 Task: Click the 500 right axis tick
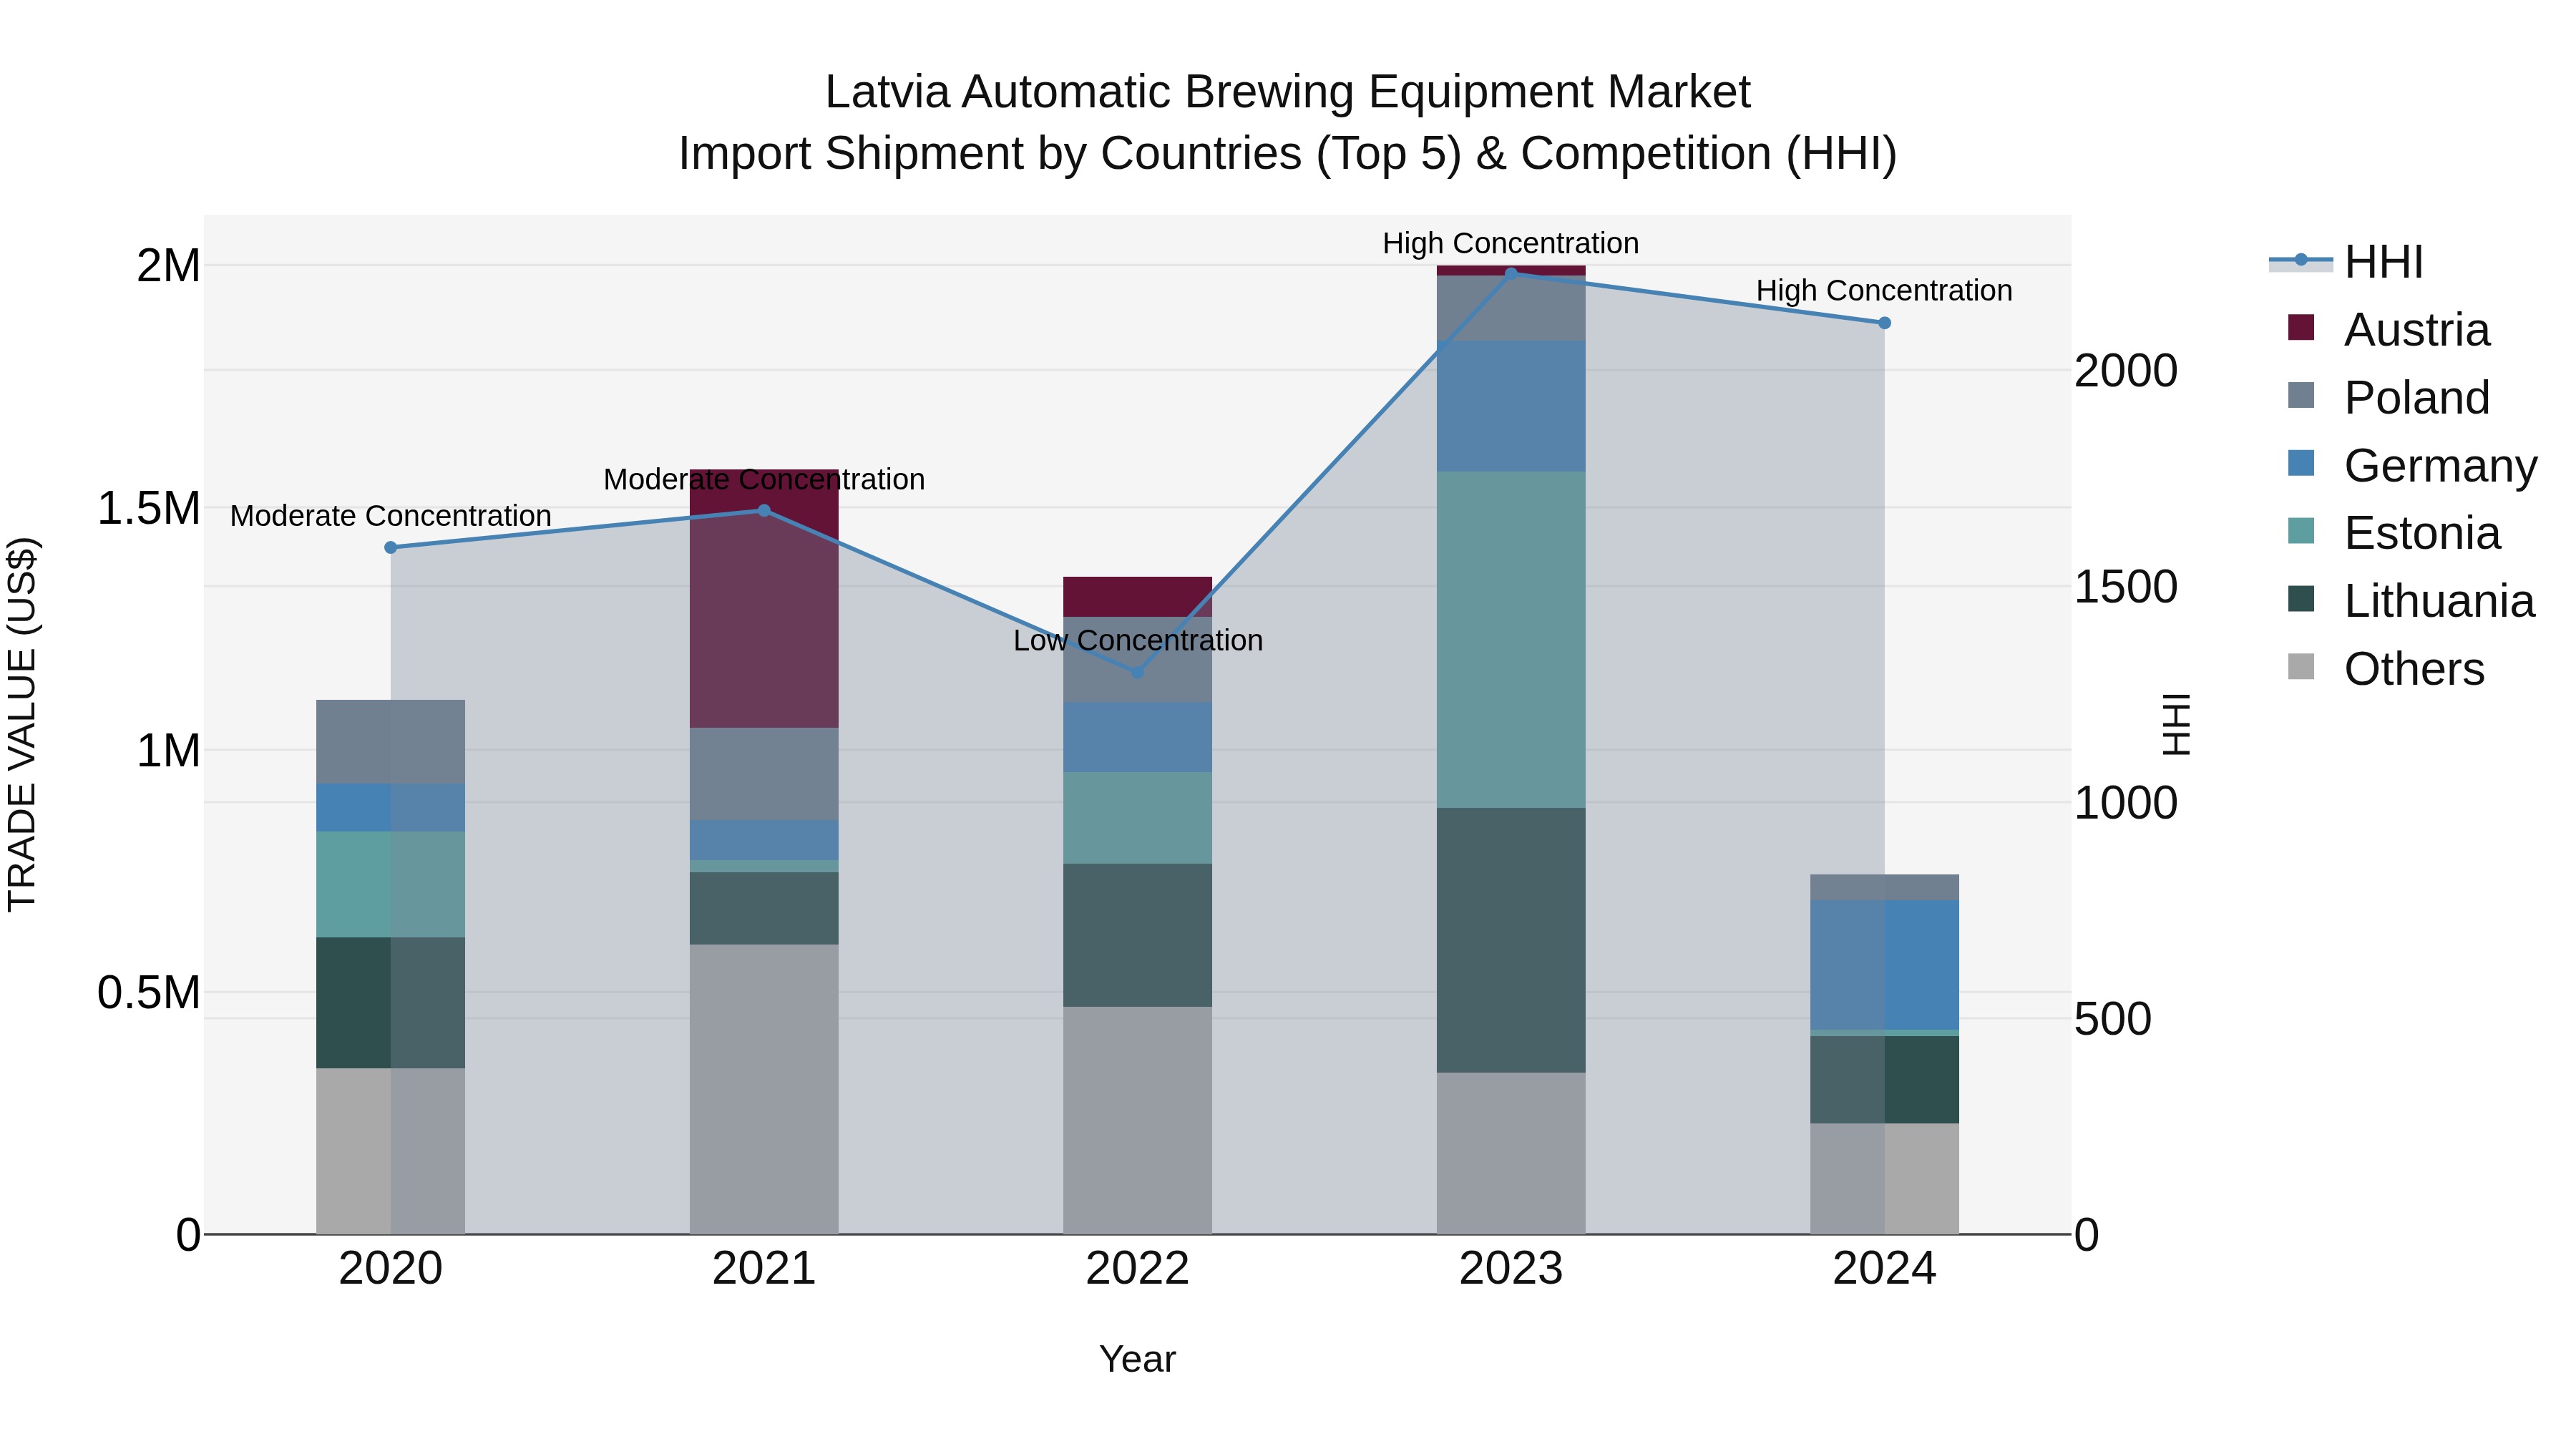point(2113,1019)
